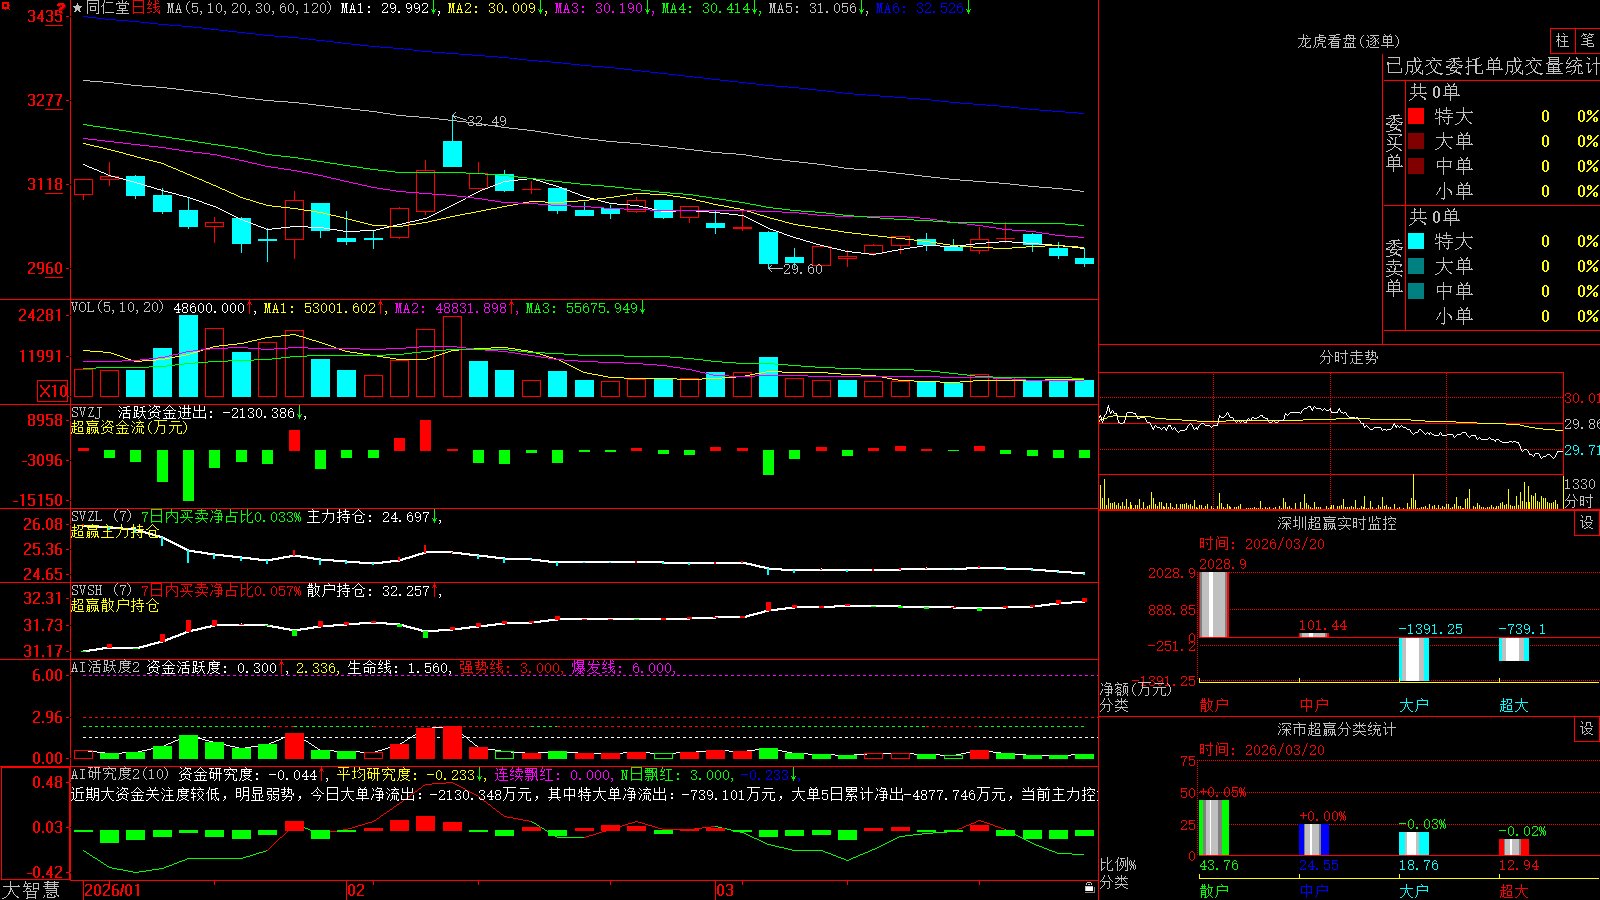
Task: Click the cyan 特大 sell order swatch
Action: pos(1416,241)
